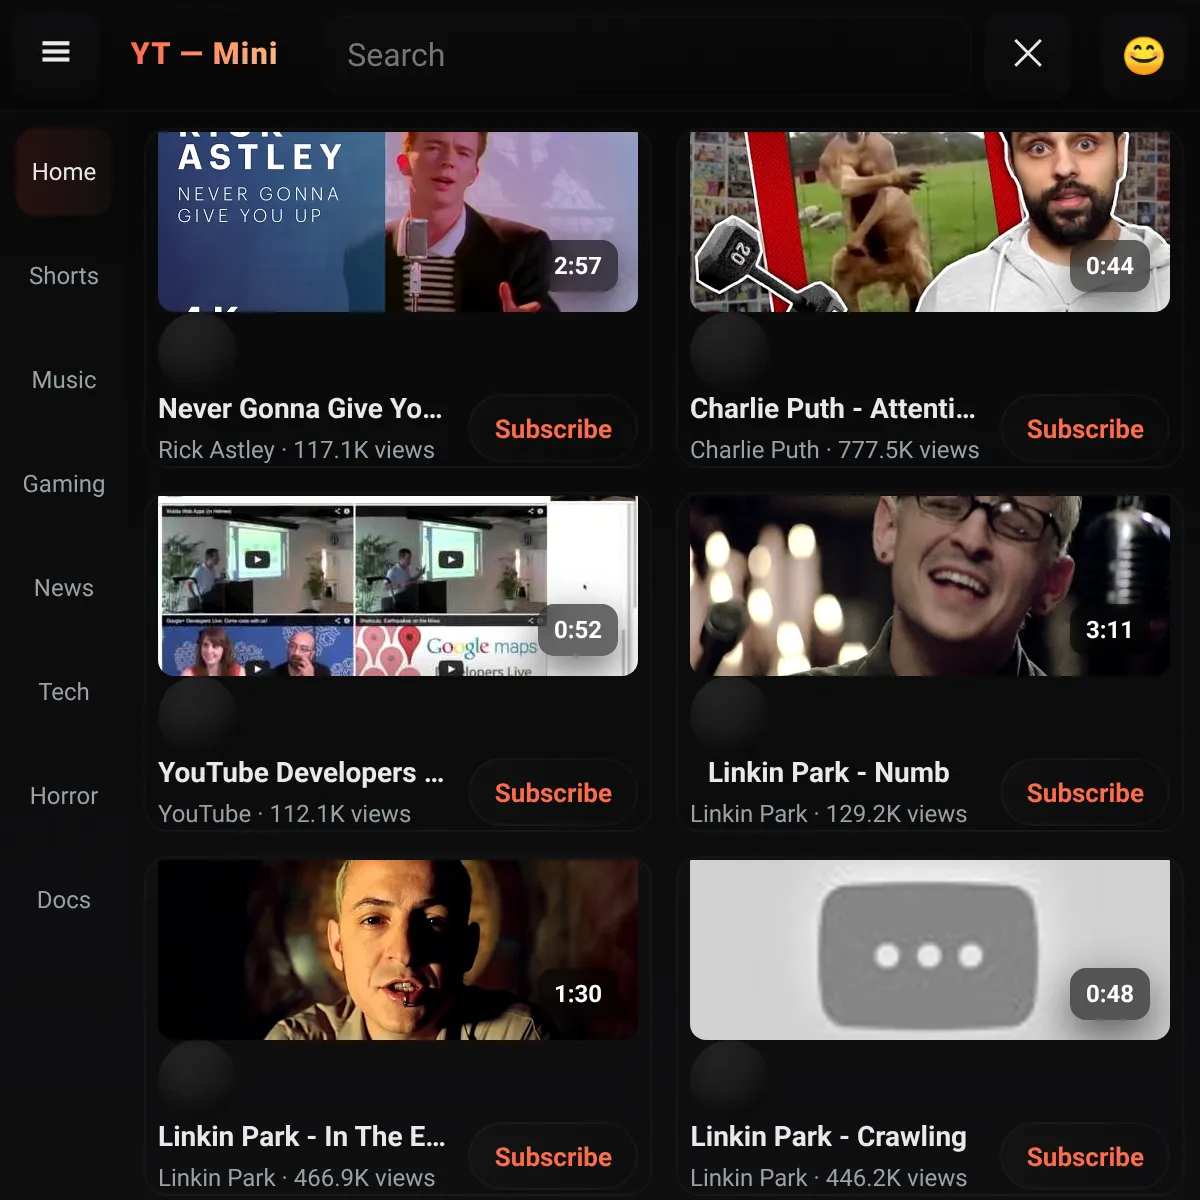Open title "Linkin Park - In The E..."

302,1136
